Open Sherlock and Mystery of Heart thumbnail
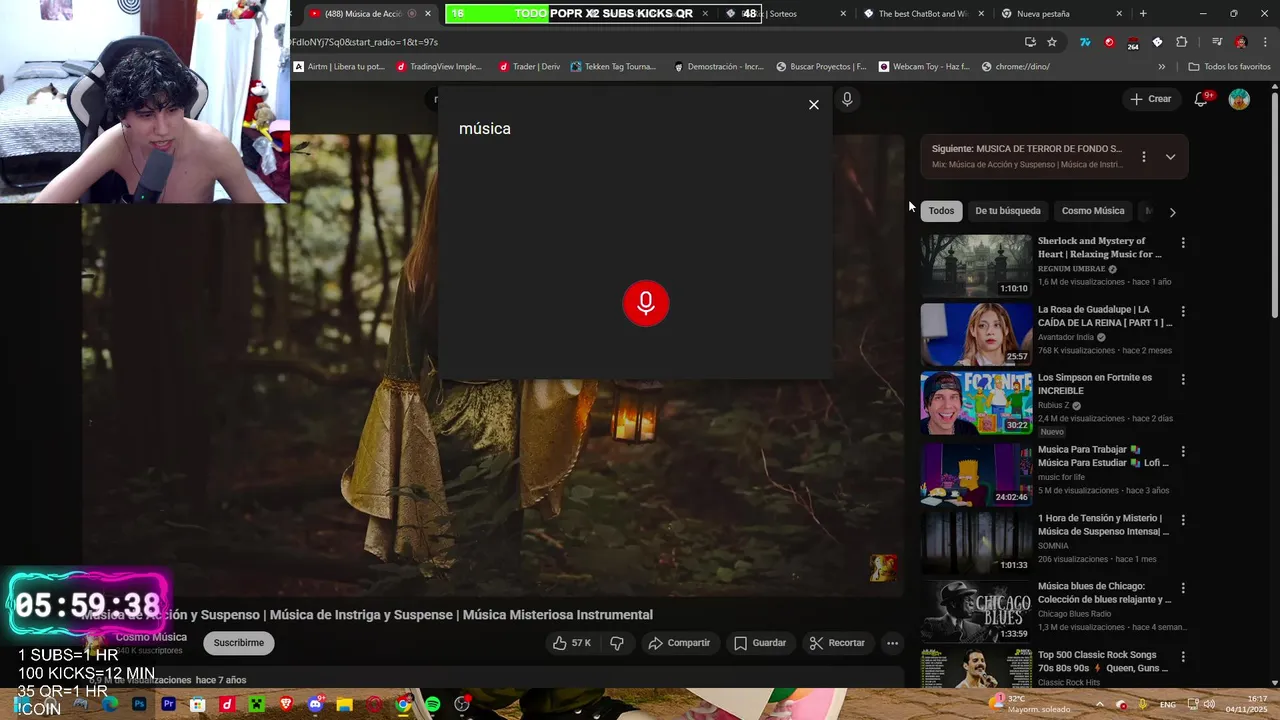Screen dimensions: 1280x720 coord(976,266)
